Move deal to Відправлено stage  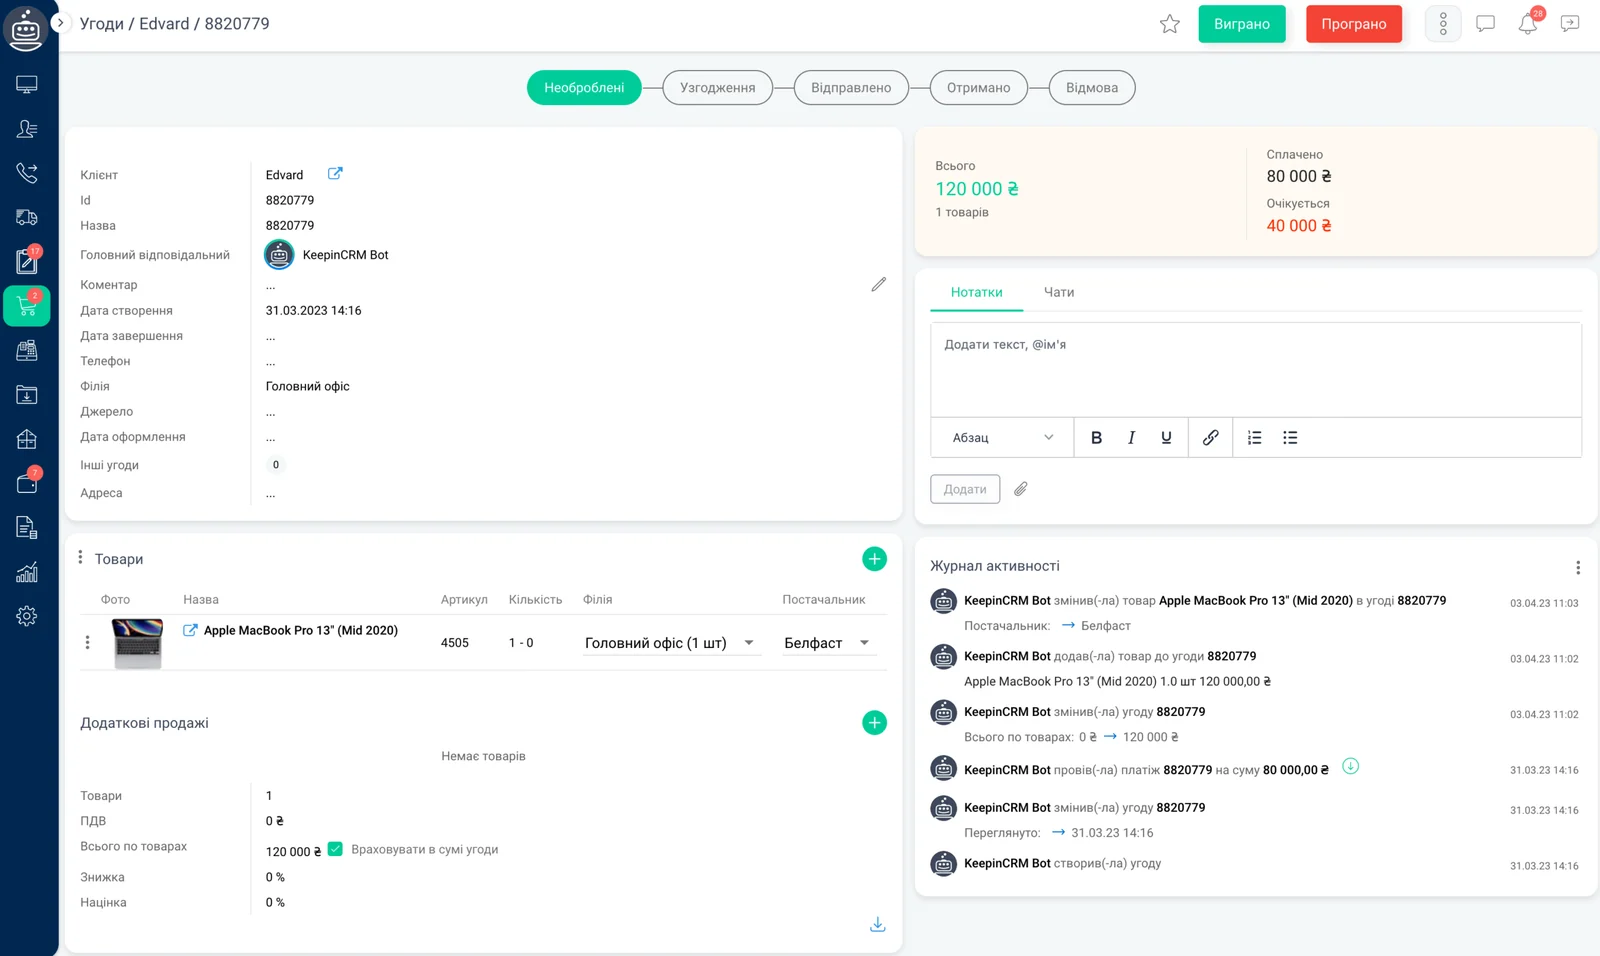click(x=851, y=88)
